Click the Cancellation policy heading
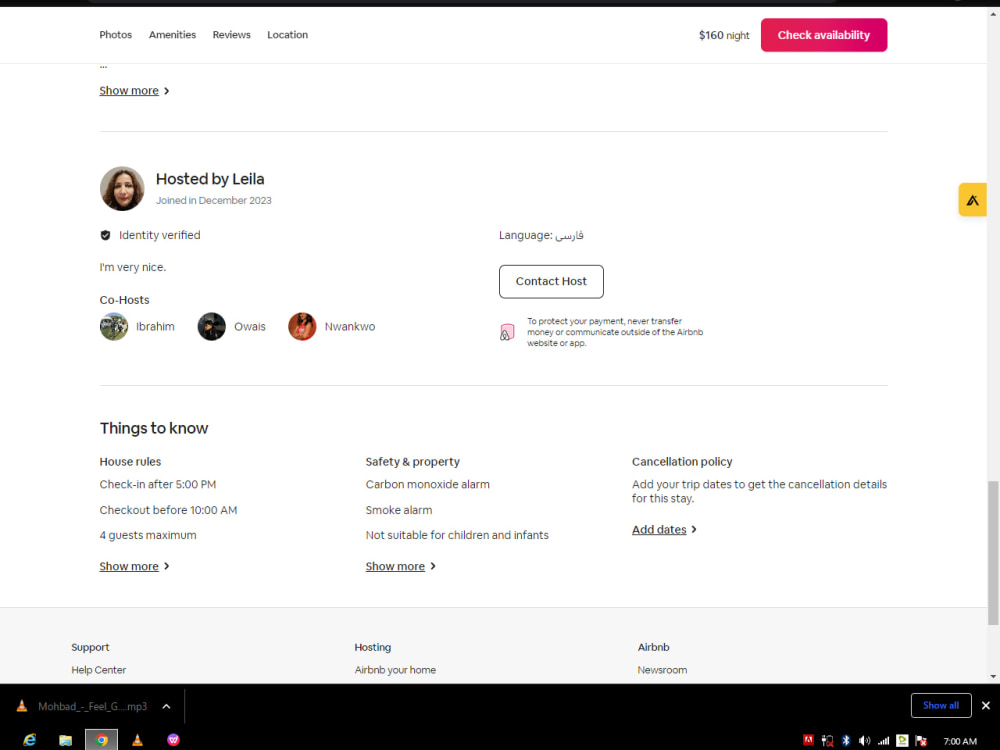The height and width of the screenshot is (750, 1000). coord(682,462)
